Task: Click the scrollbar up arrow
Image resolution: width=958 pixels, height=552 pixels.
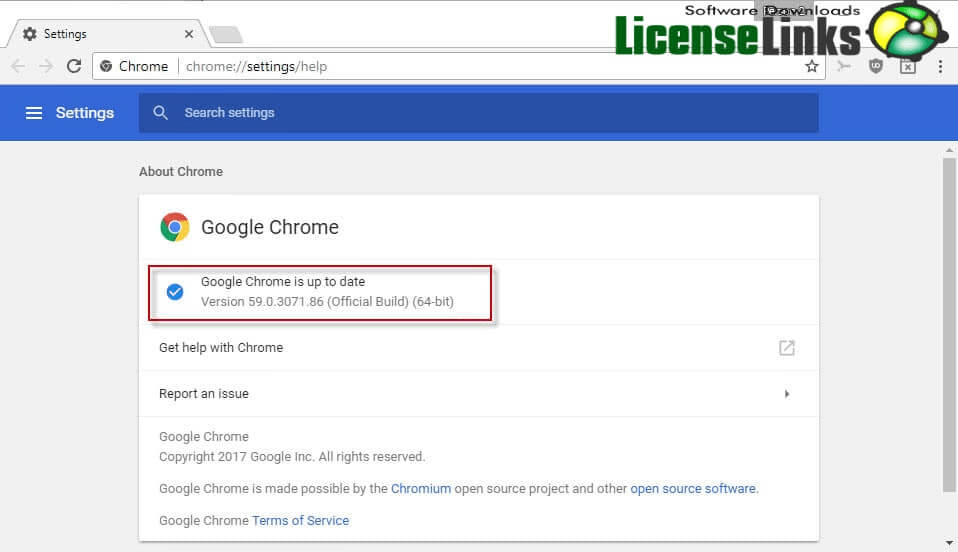Action: 949,150
